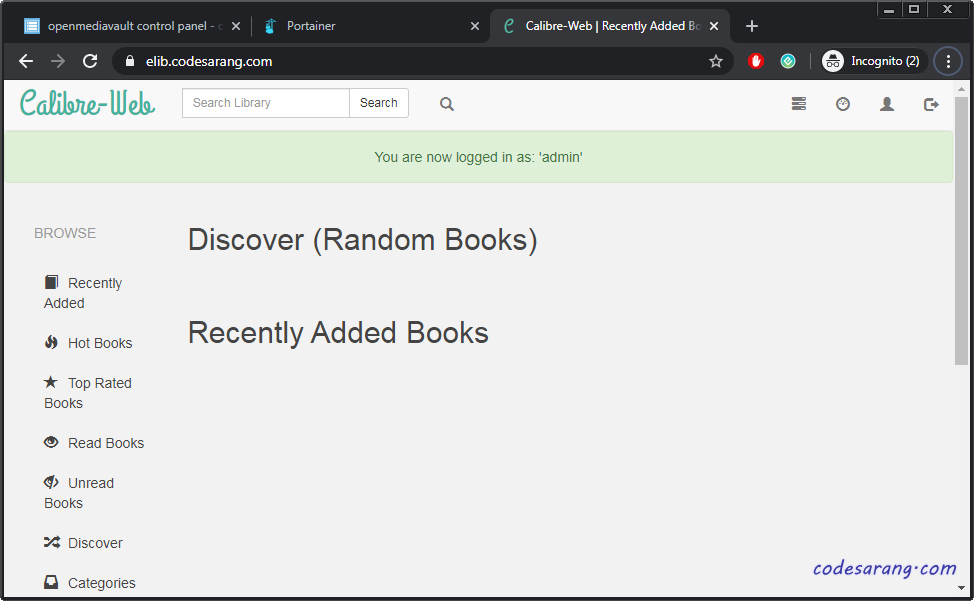Click the Read Books eye icon
The height and width of the screenshot is (601, 974).
(x=51, y=442)
